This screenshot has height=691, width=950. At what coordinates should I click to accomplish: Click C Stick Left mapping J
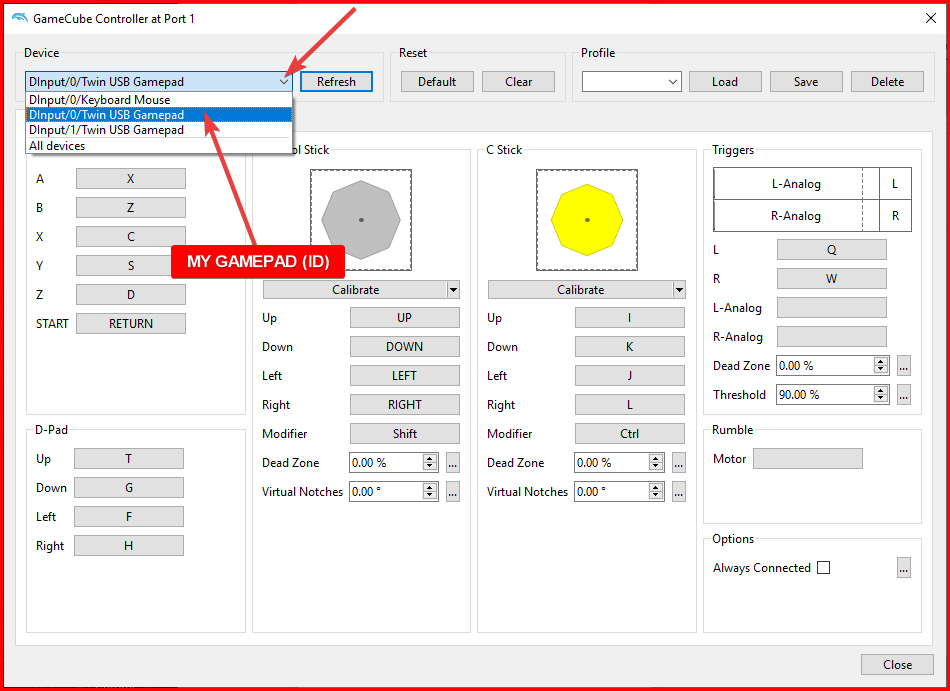[x=629, y=376]
